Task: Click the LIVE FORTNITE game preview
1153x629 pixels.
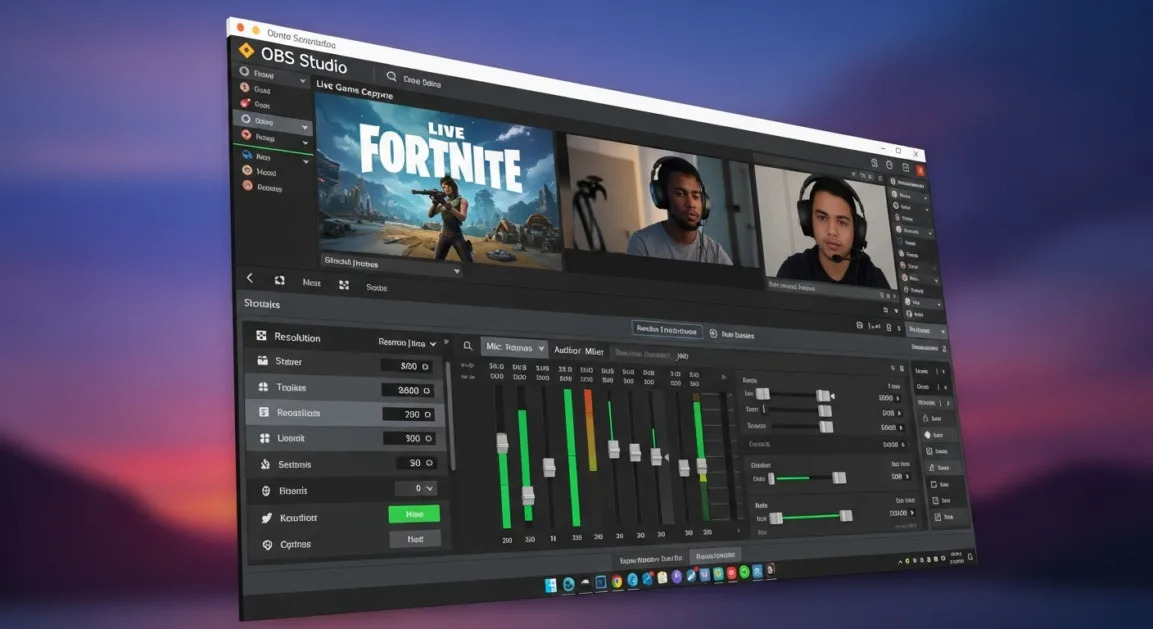Action: pyautogui.click(x=437, y=180)
